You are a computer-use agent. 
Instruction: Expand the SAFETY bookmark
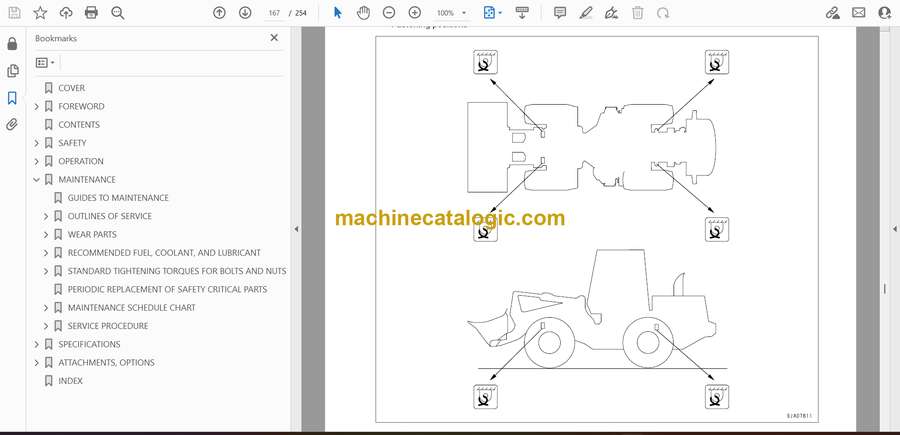tap(37, 143)
